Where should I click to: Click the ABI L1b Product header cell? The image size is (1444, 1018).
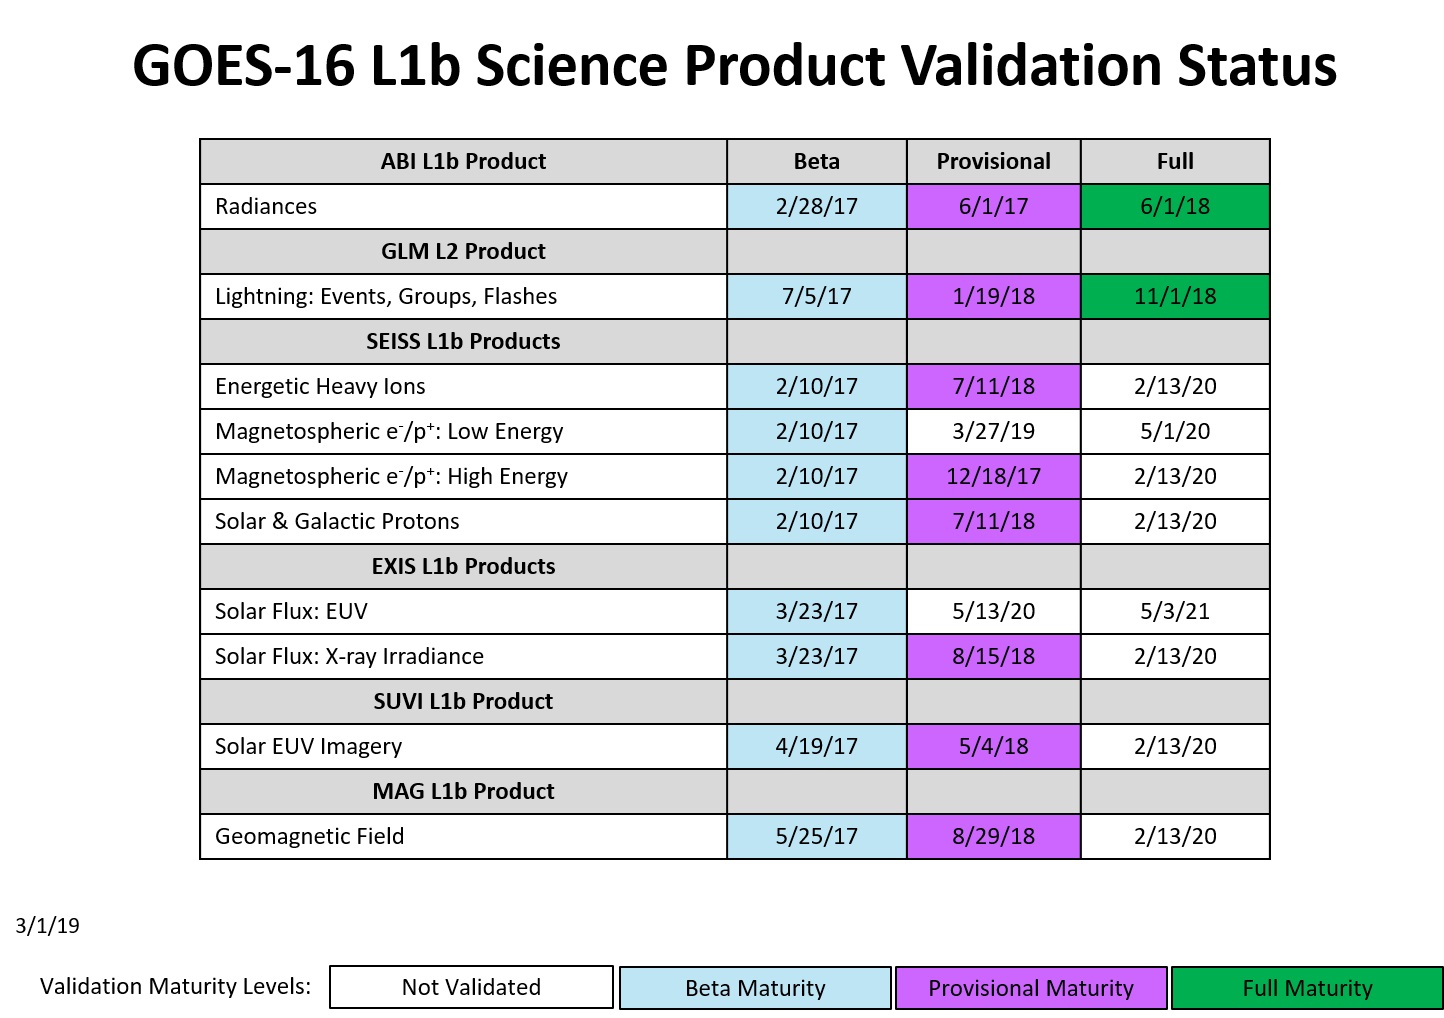463,162
